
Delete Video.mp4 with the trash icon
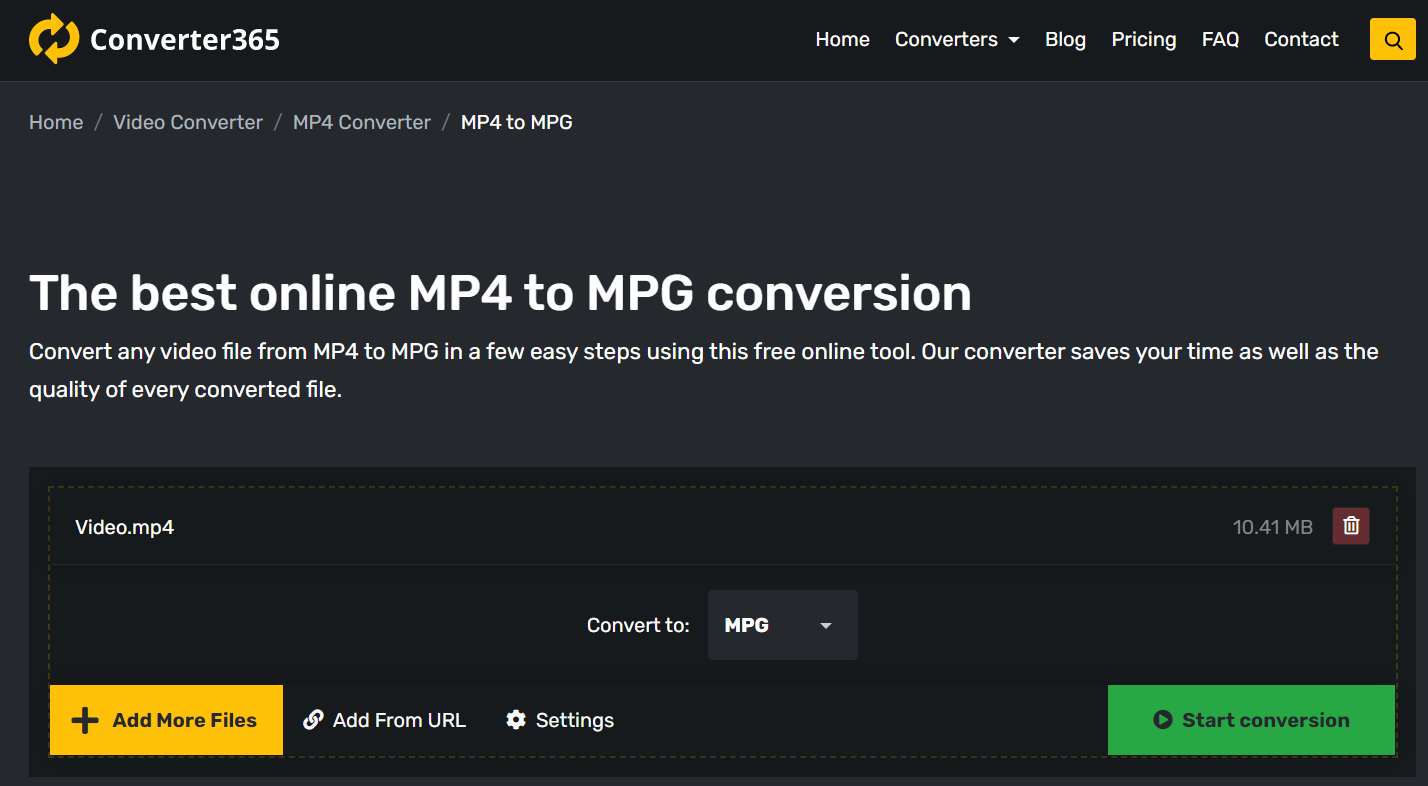pos(1350,526)
